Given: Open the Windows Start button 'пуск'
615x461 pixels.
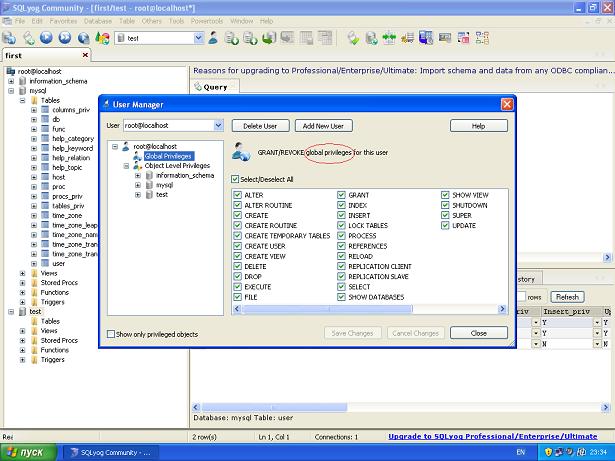Looking at the screenshot, I should pyautogui.click(x=28, y=452).
